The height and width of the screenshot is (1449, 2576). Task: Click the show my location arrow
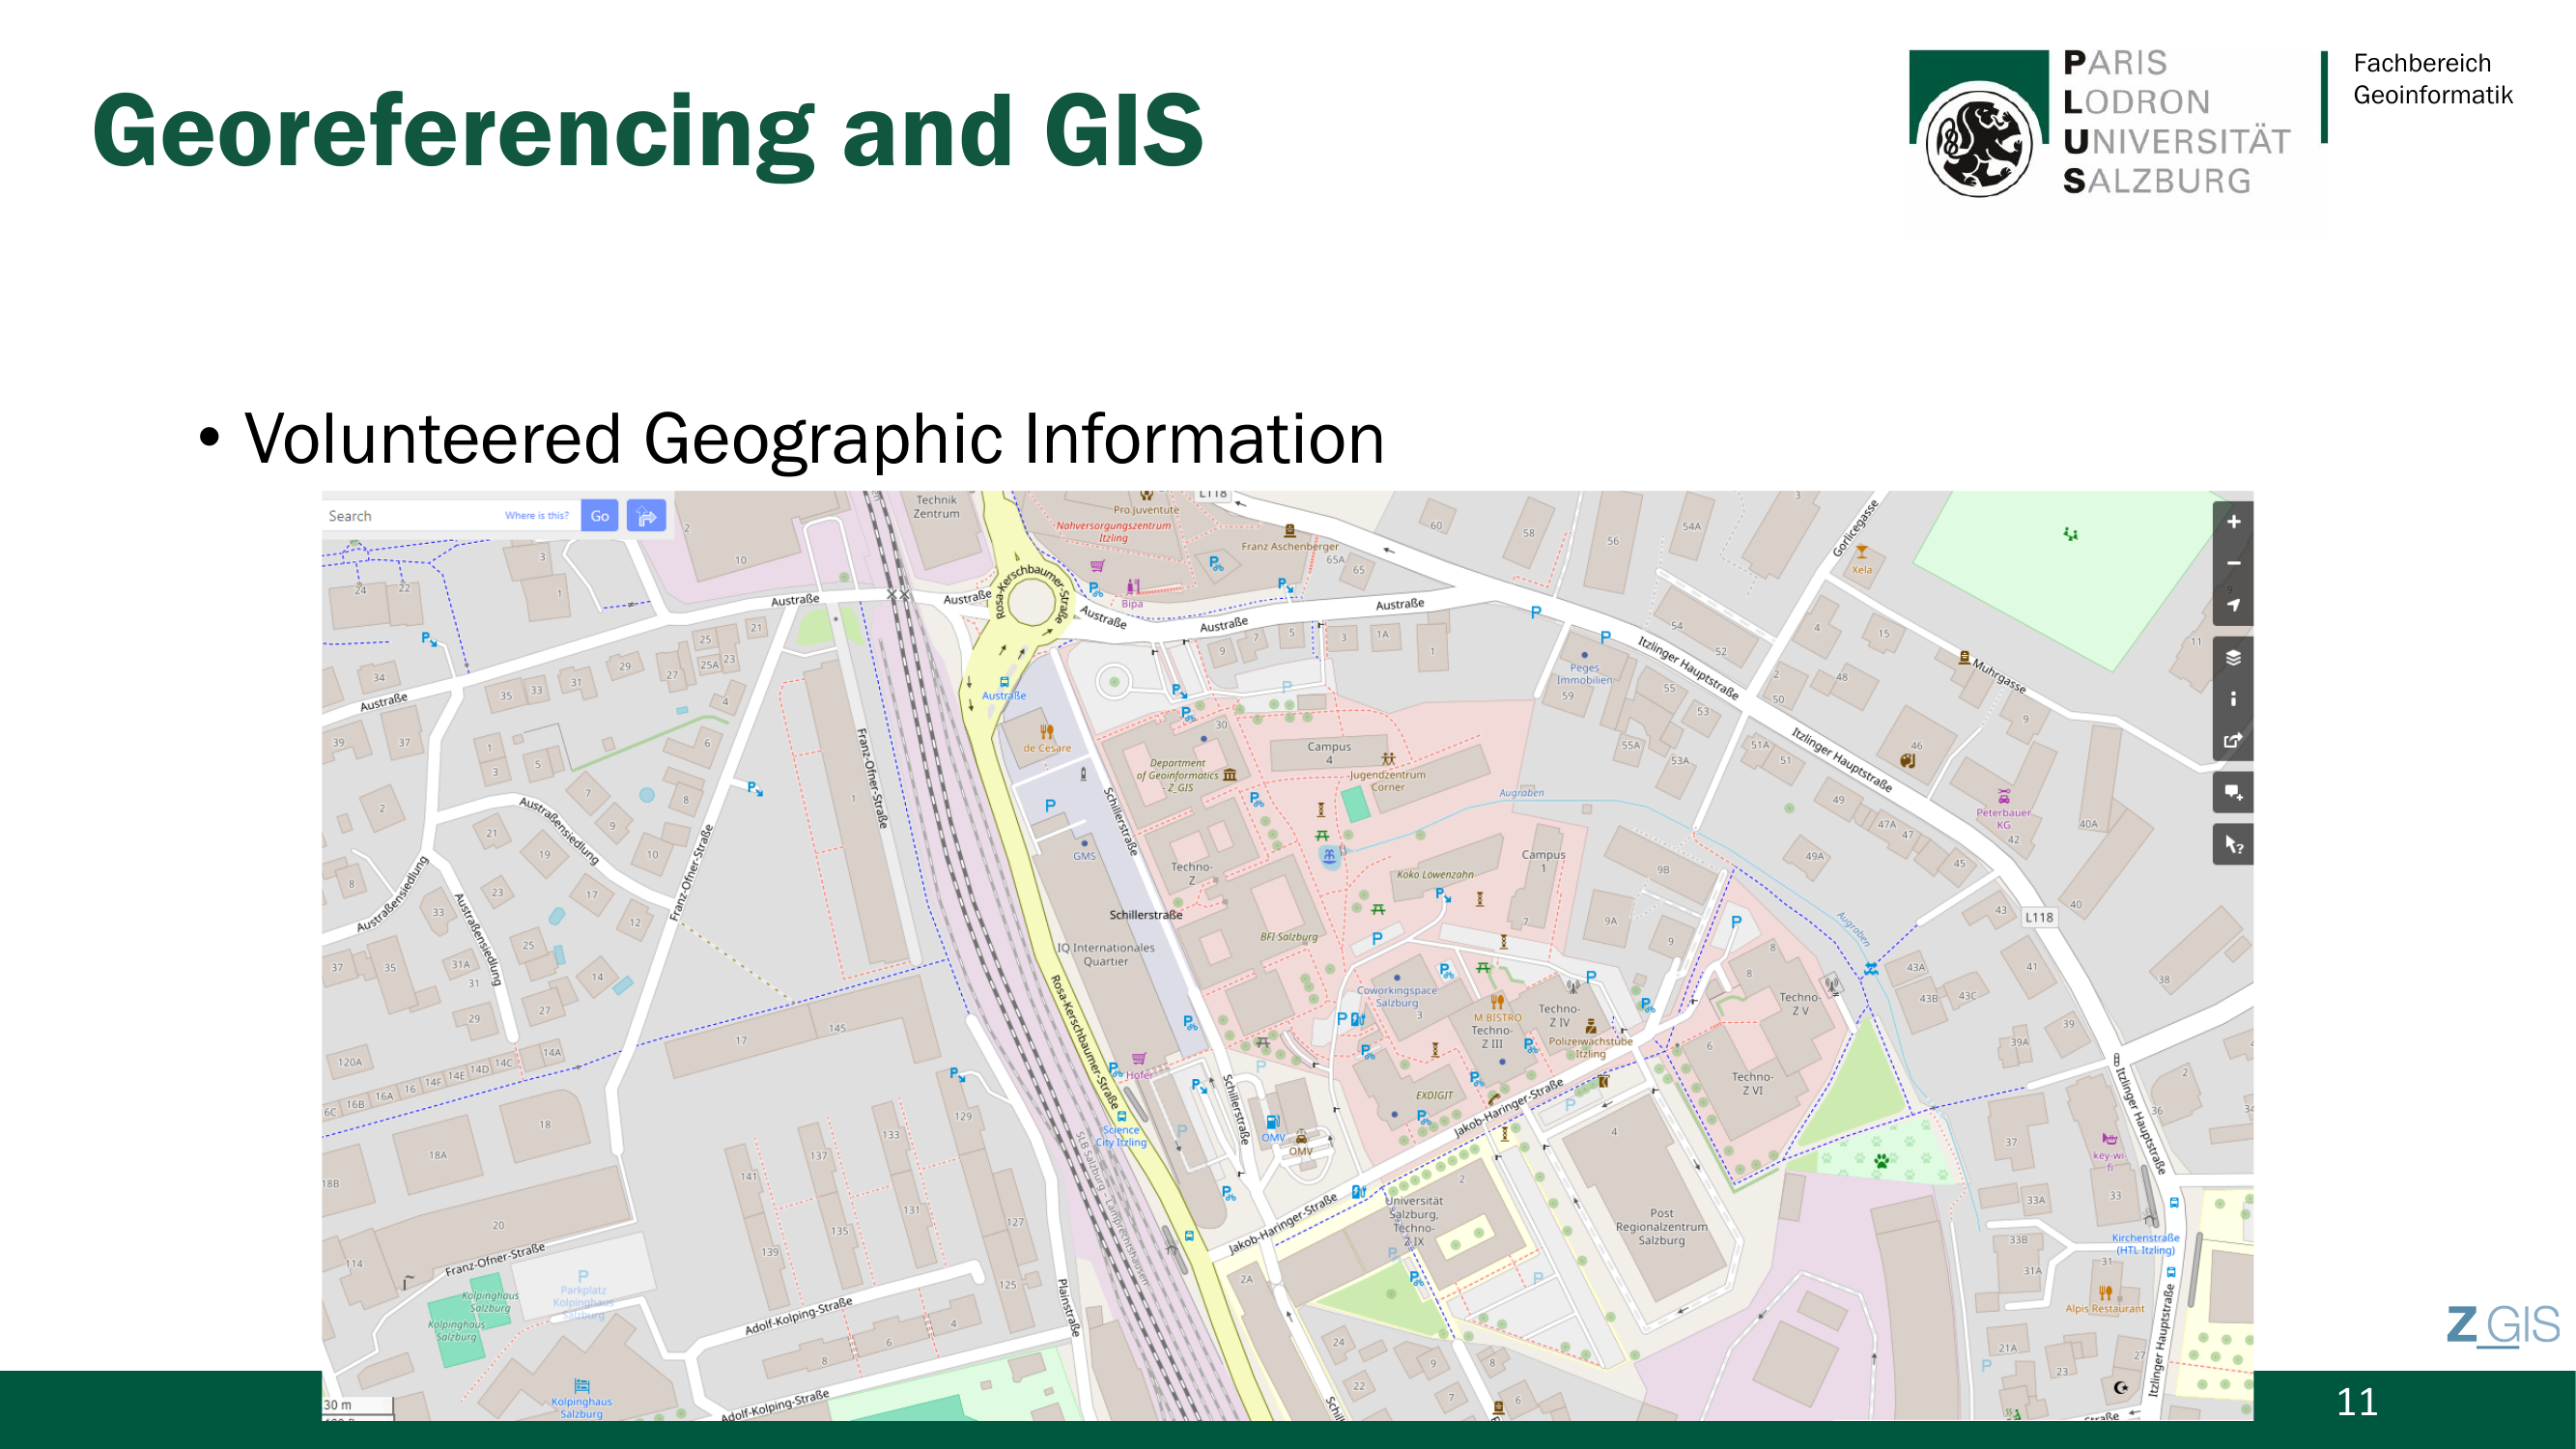click(2233, 605)
